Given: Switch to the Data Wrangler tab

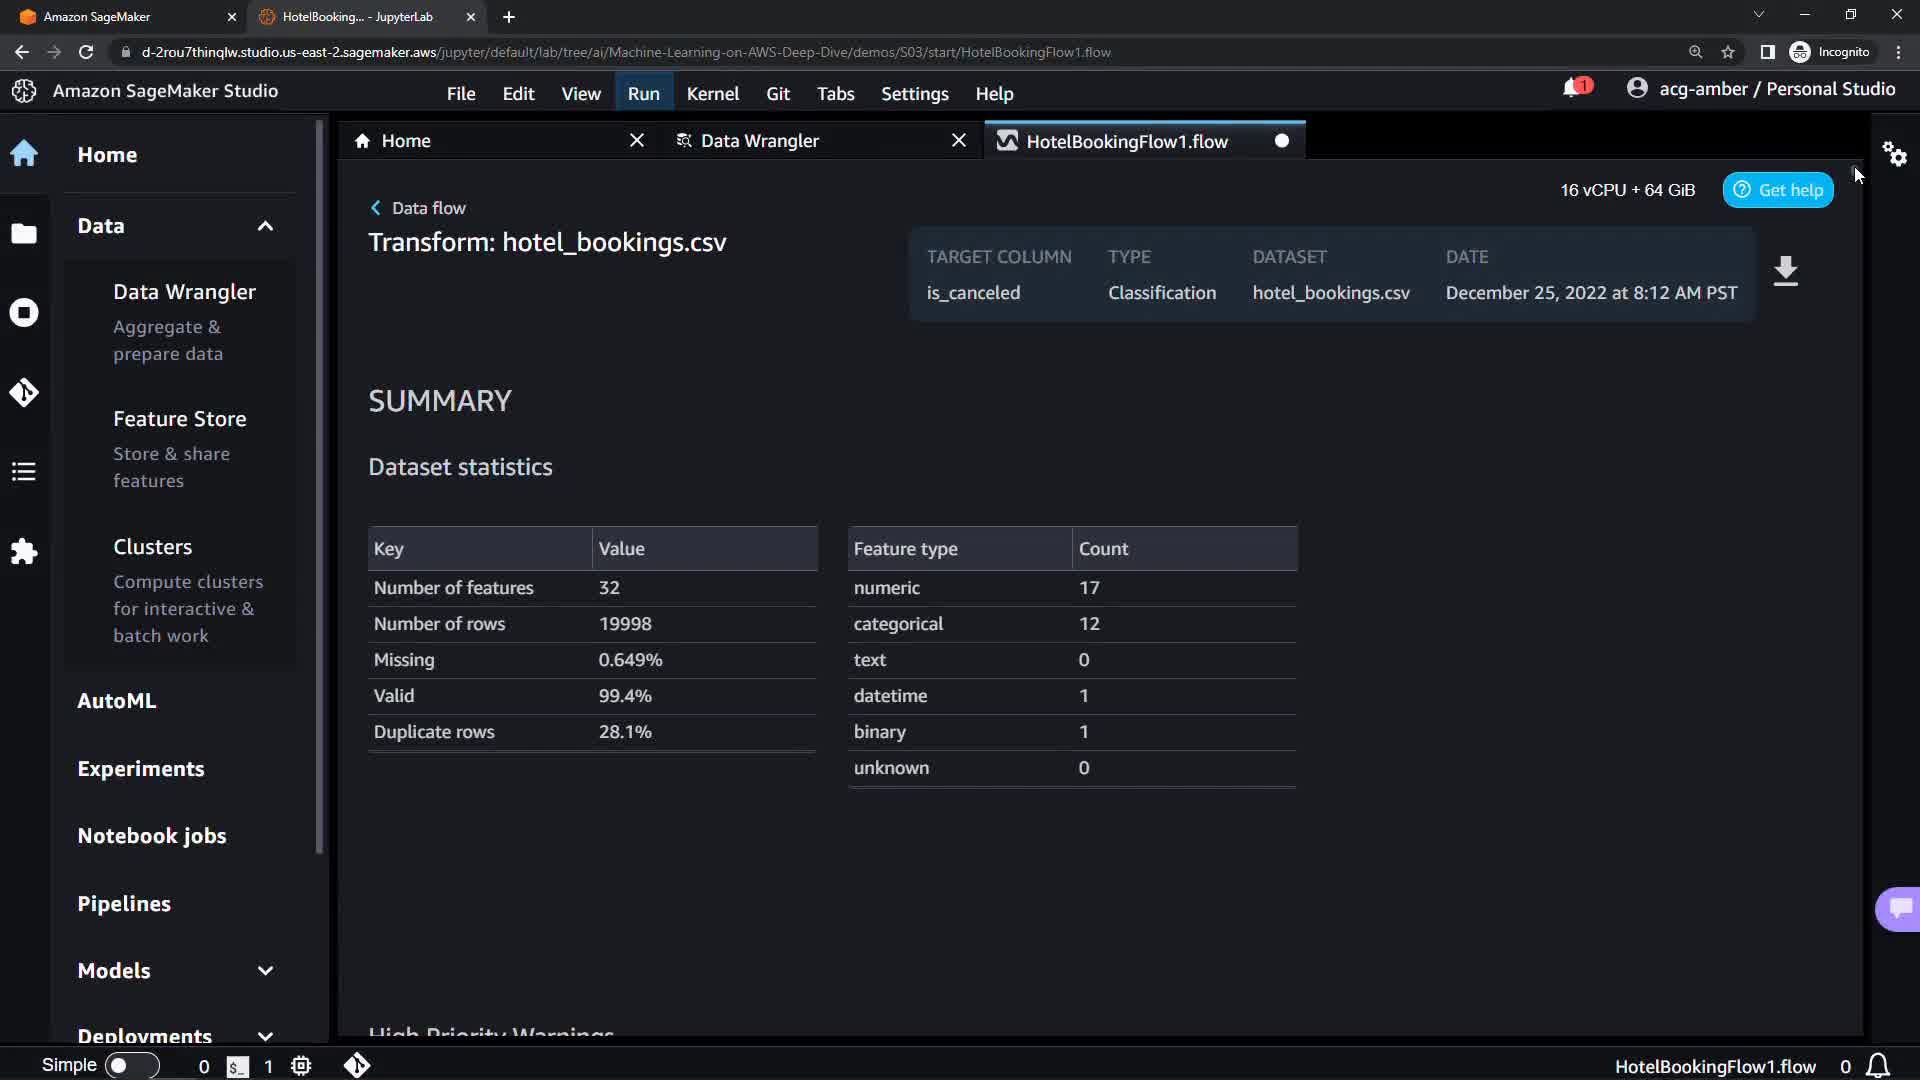Looking at the screenshot, I should click(x=760, y=141).
